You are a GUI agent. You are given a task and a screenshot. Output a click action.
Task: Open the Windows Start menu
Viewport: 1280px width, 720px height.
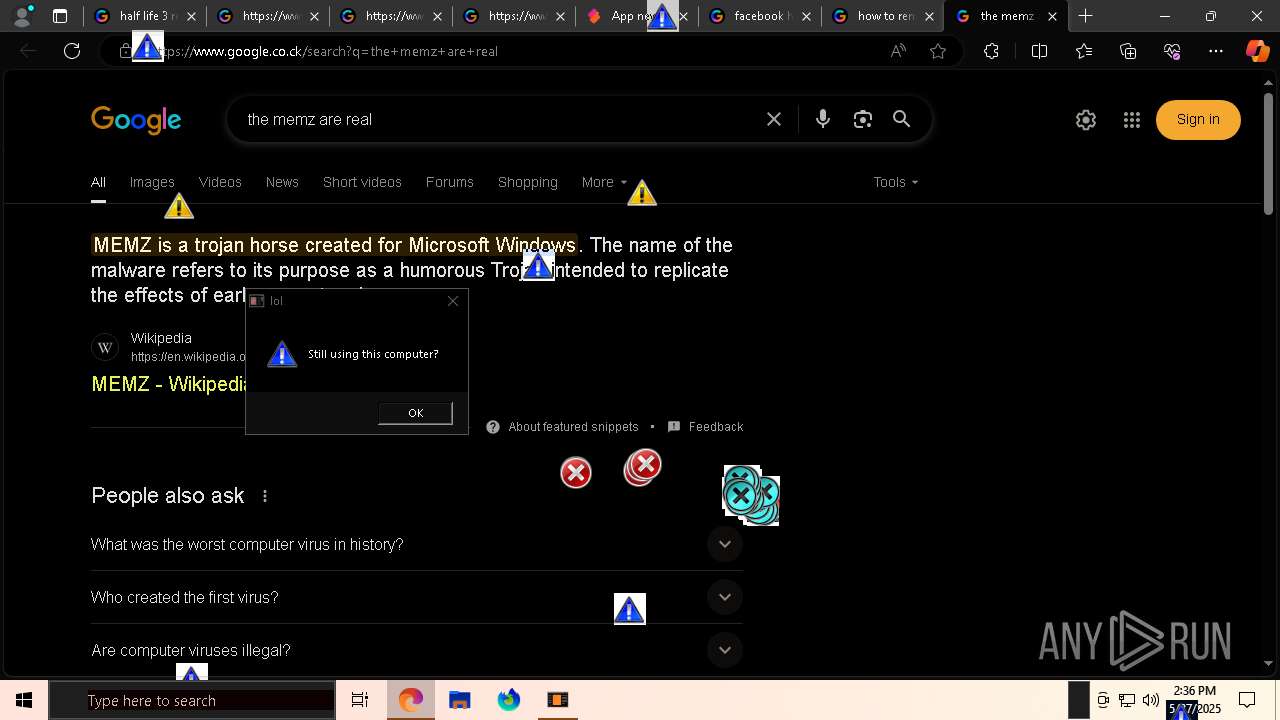(24, 700)
